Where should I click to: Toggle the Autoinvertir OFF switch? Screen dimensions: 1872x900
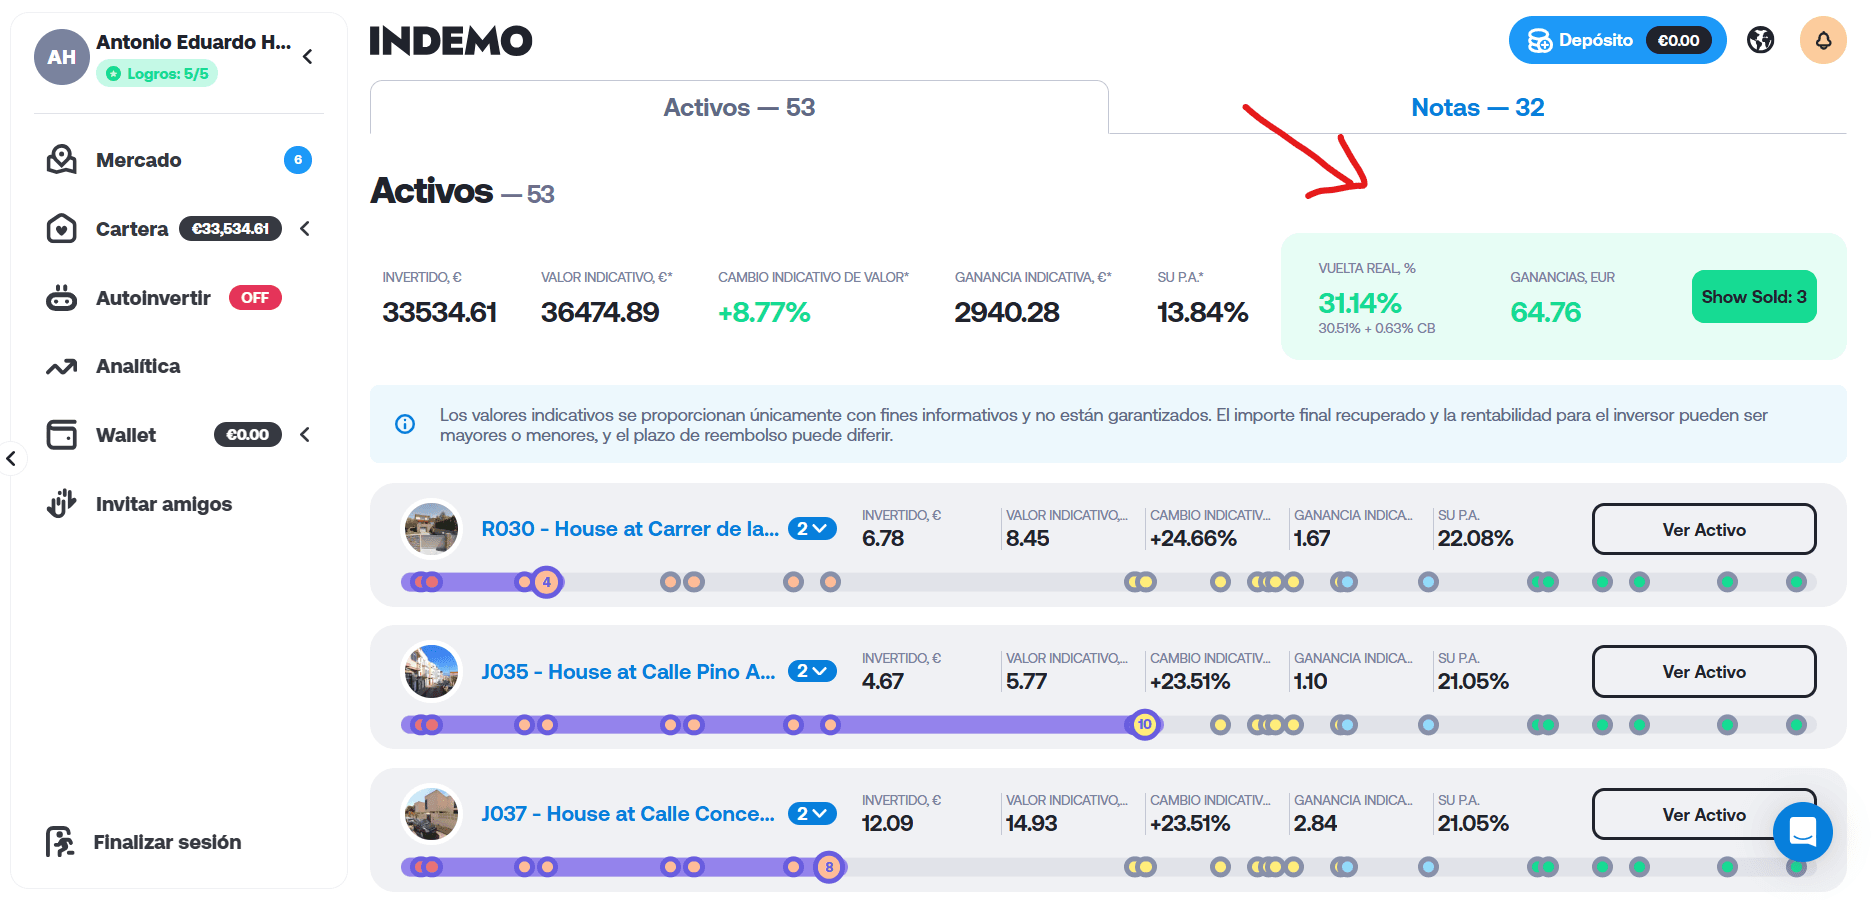pos(255,298)
